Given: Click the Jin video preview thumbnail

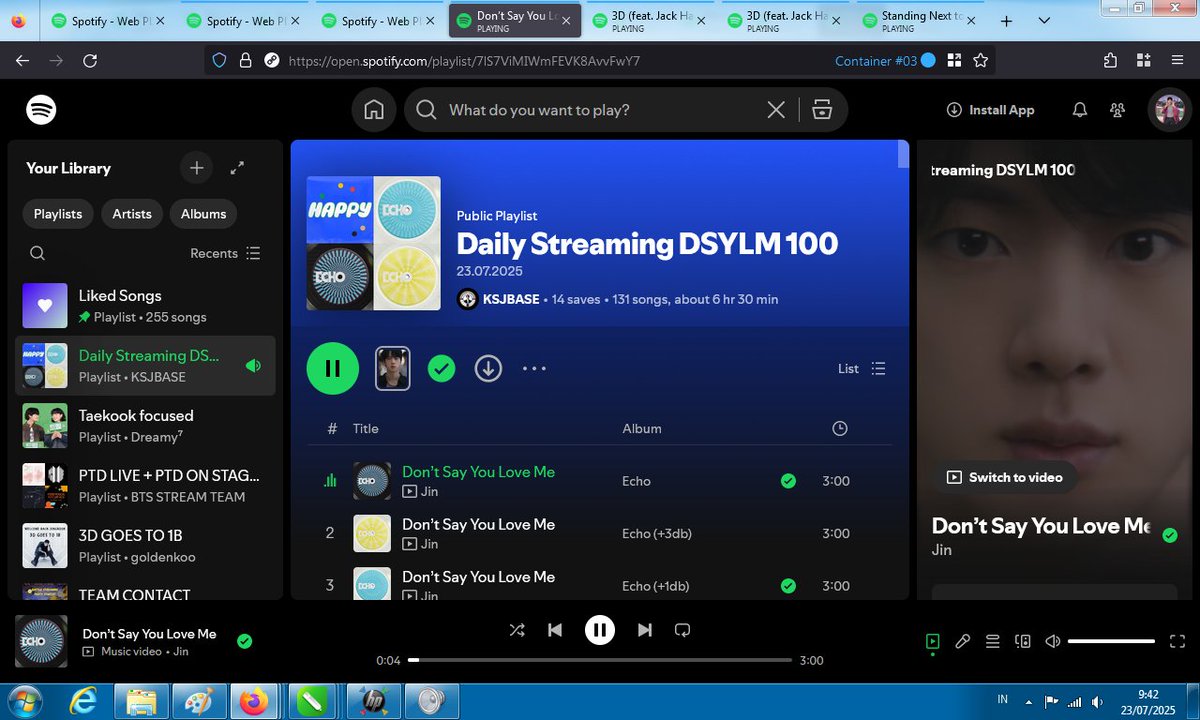Looking at the screenshot, I should pyautogui.click(x=392, y=368).
